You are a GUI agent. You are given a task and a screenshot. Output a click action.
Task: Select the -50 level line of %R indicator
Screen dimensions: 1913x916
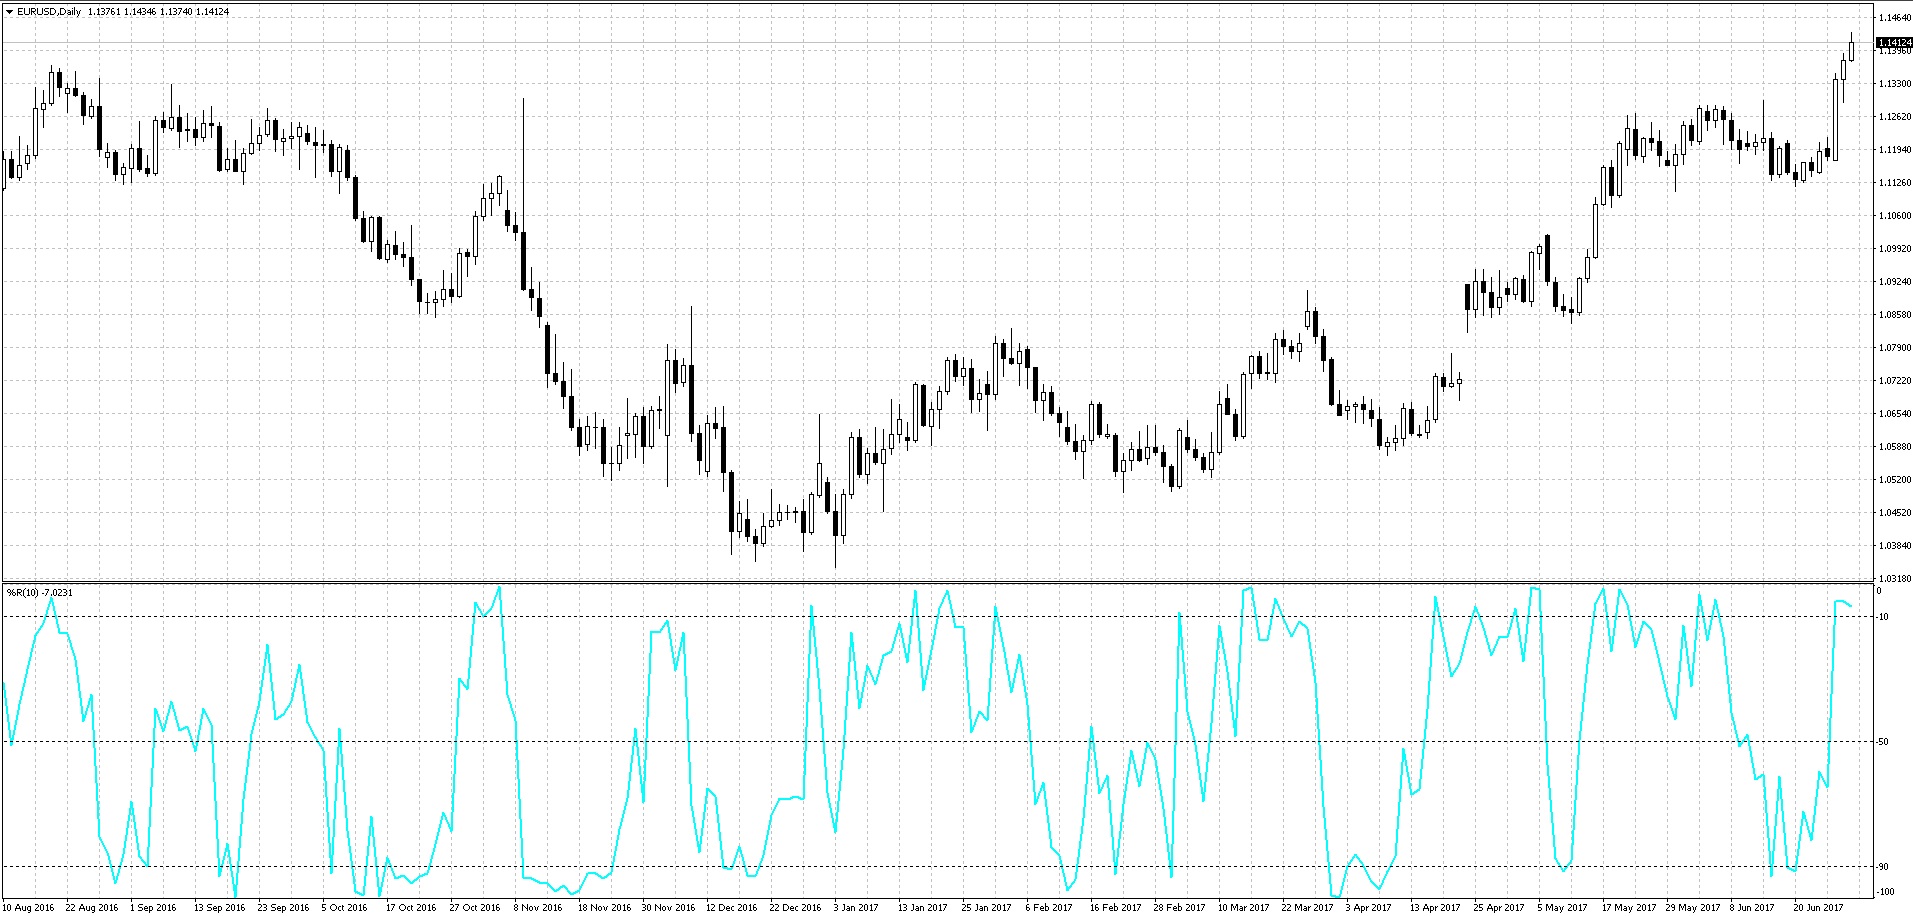click(x=936, y=741)
